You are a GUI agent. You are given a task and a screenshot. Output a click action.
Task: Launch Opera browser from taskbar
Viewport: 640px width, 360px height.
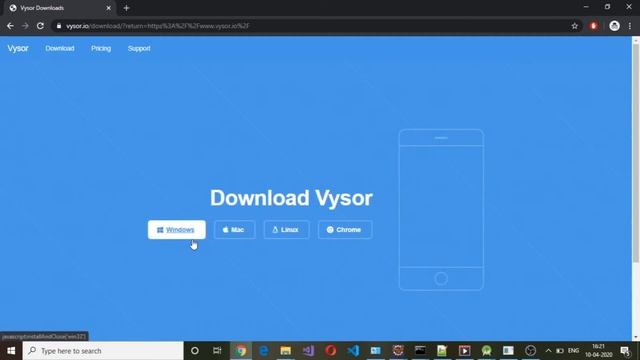pyautogui.click(x=331, y=351)
